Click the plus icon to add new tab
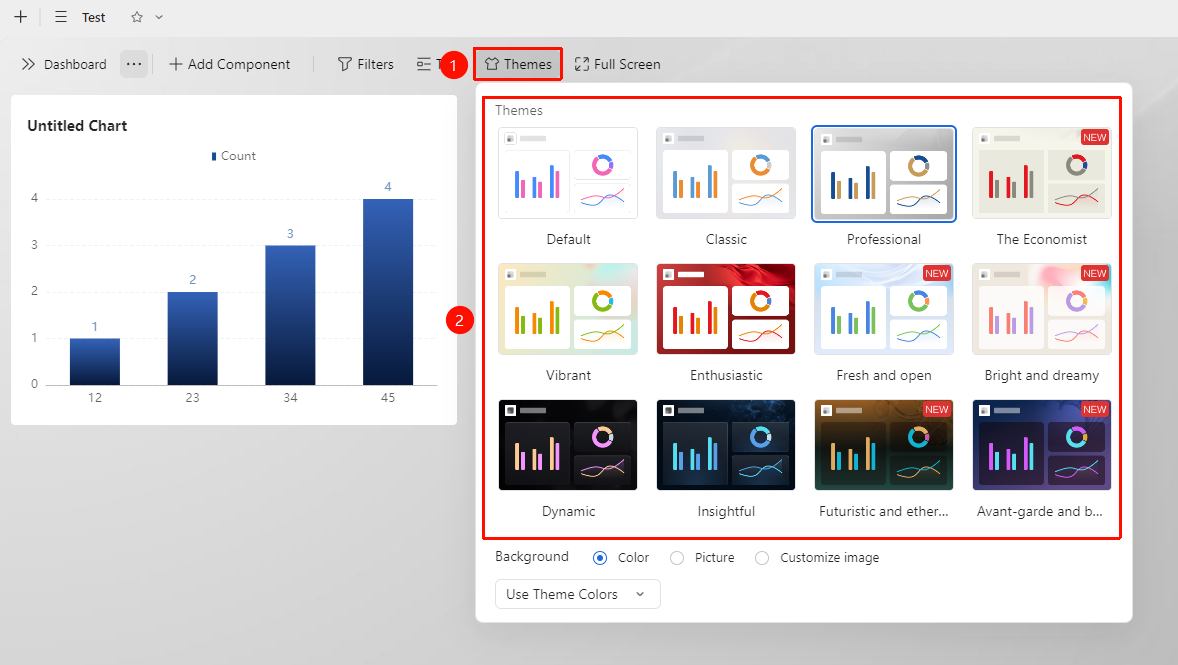 [x=20, y=17]
